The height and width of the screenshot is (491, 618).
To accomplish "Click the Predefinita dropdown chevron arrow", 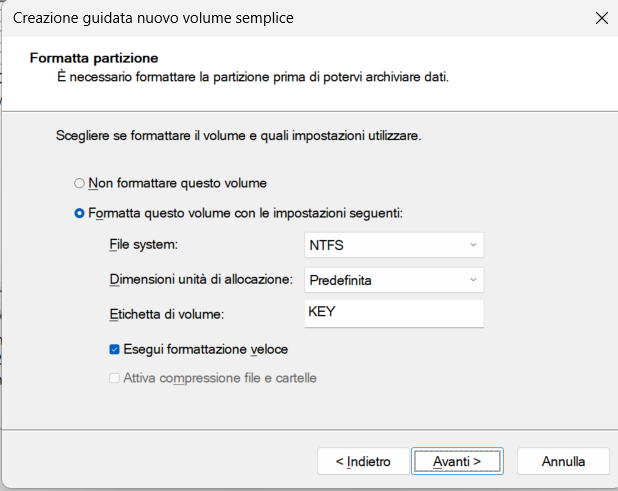I will tap(473, 280).
